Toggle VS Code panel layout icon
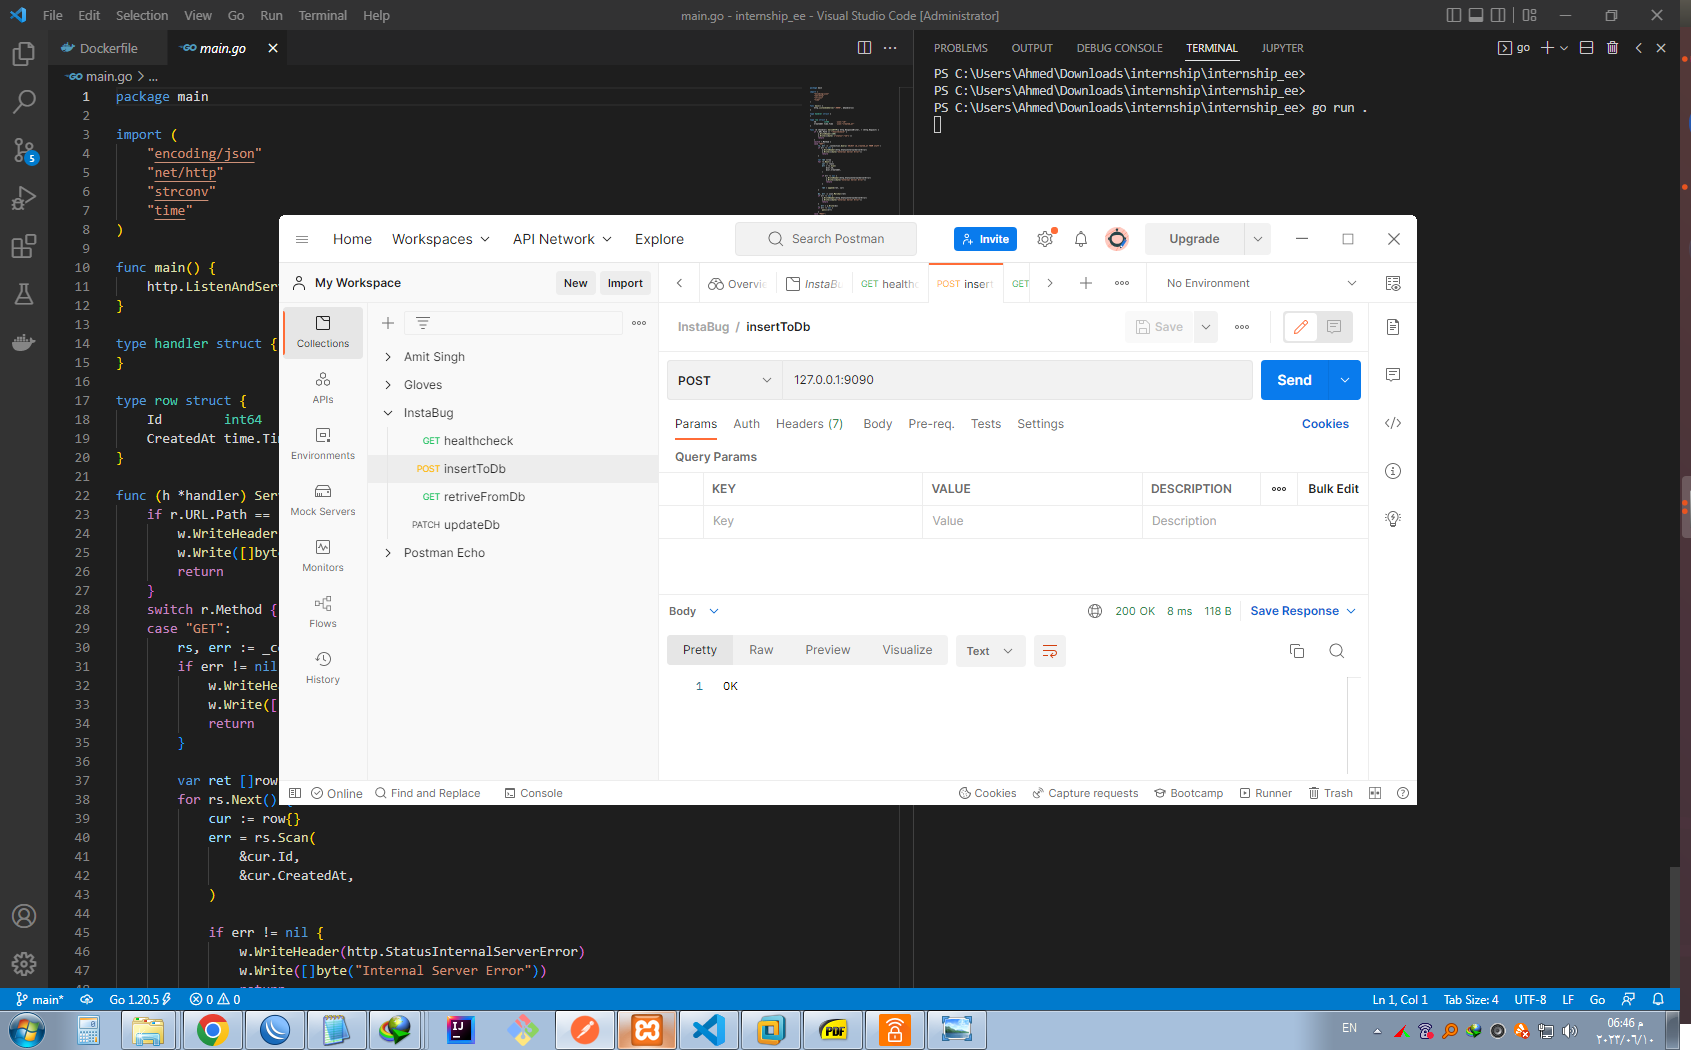1691x1050 pixels. (1475, 15)
